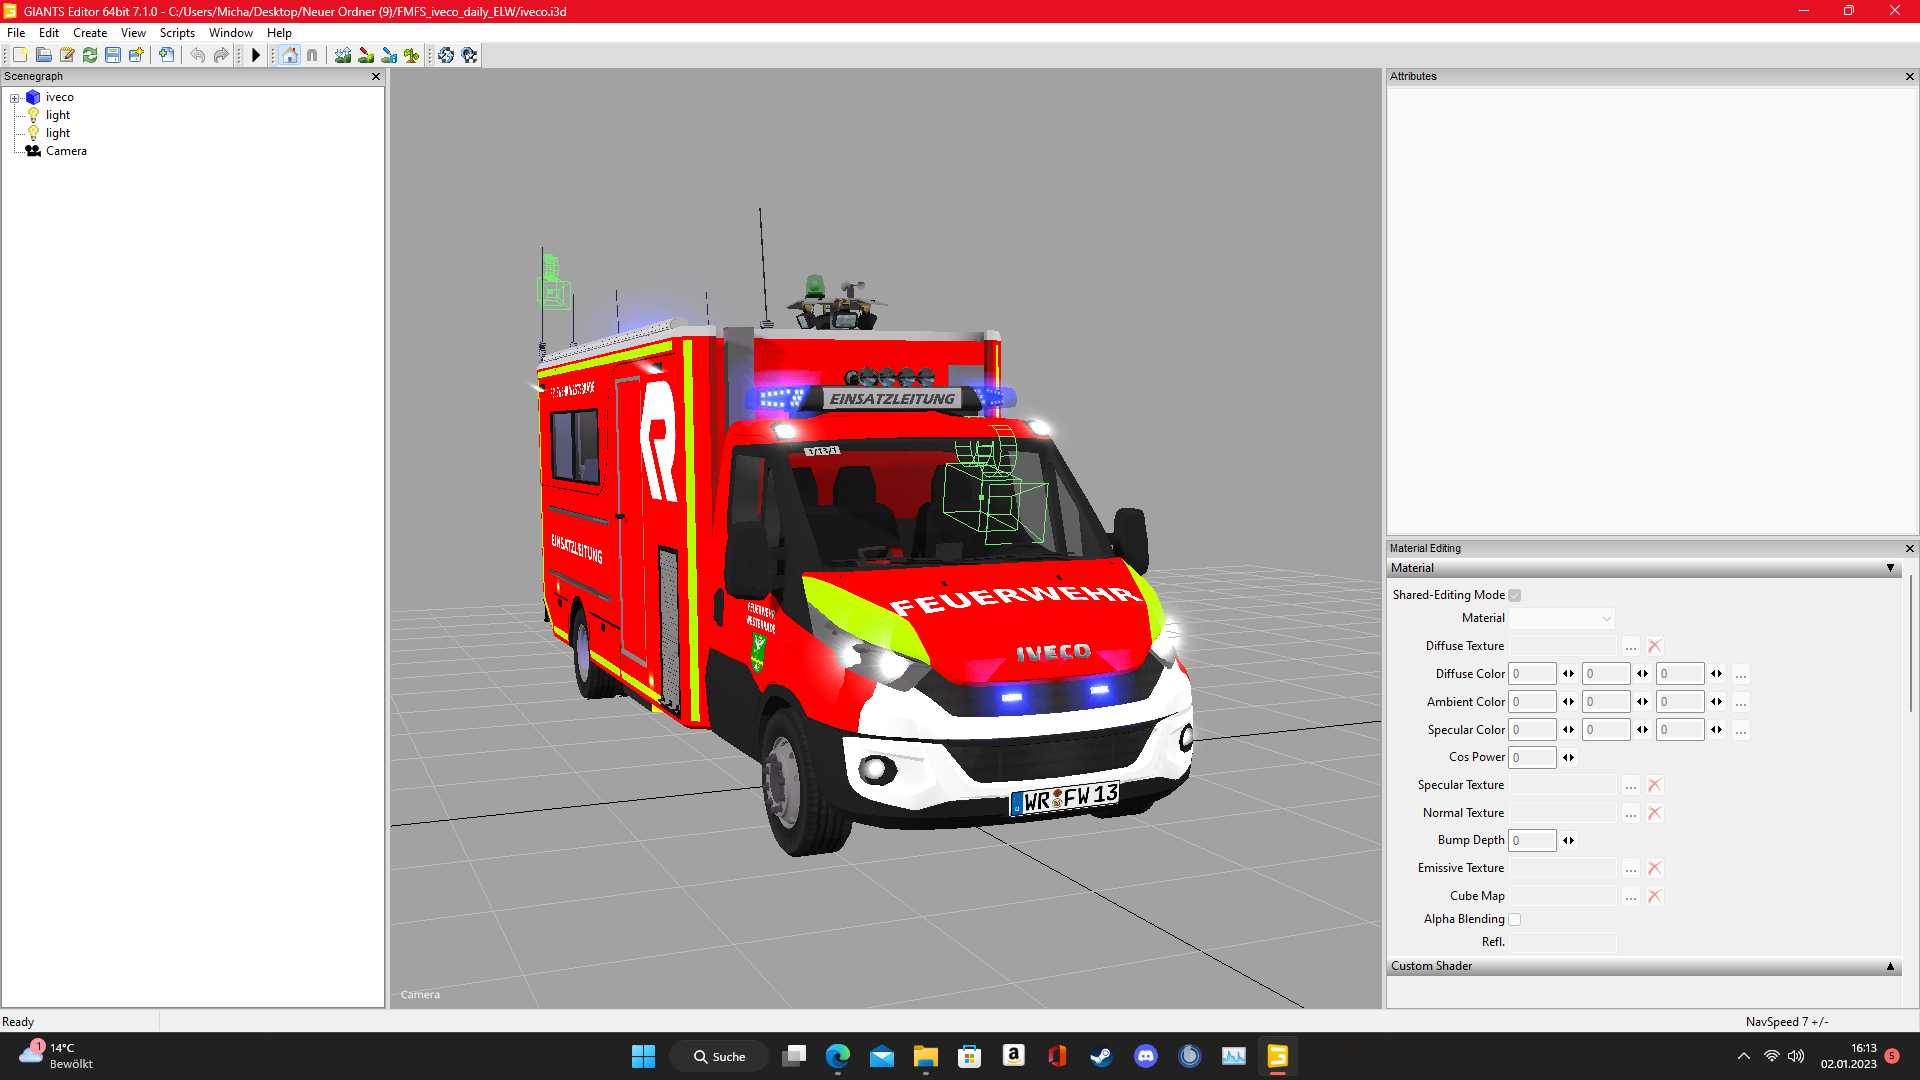The width and height of the screenshot is (1920, 1080).
Task: Click the import/duplicate page icon
Action: (x=167, y=55)
